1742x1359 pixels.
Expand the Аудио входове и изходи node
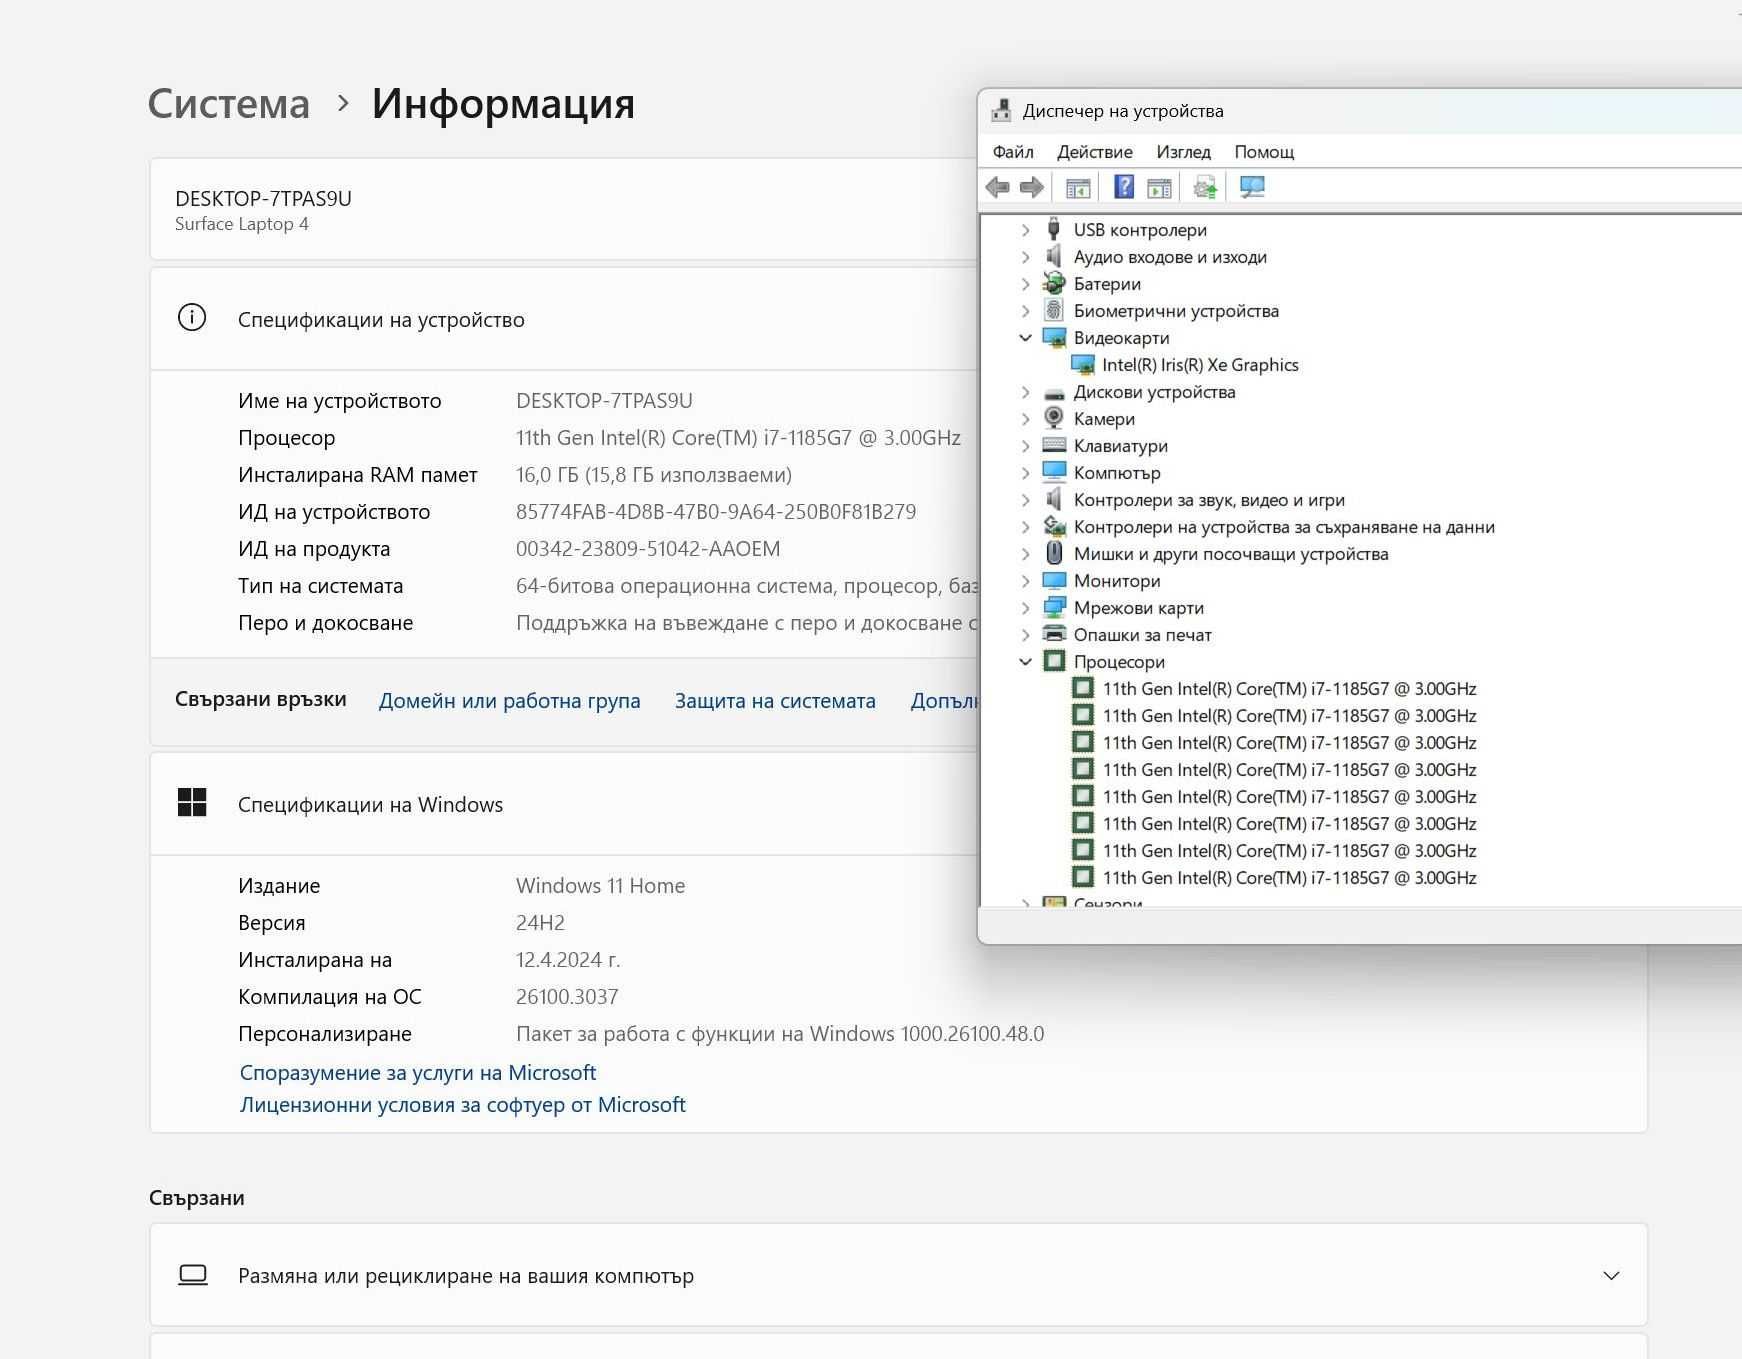(1025, 257)
